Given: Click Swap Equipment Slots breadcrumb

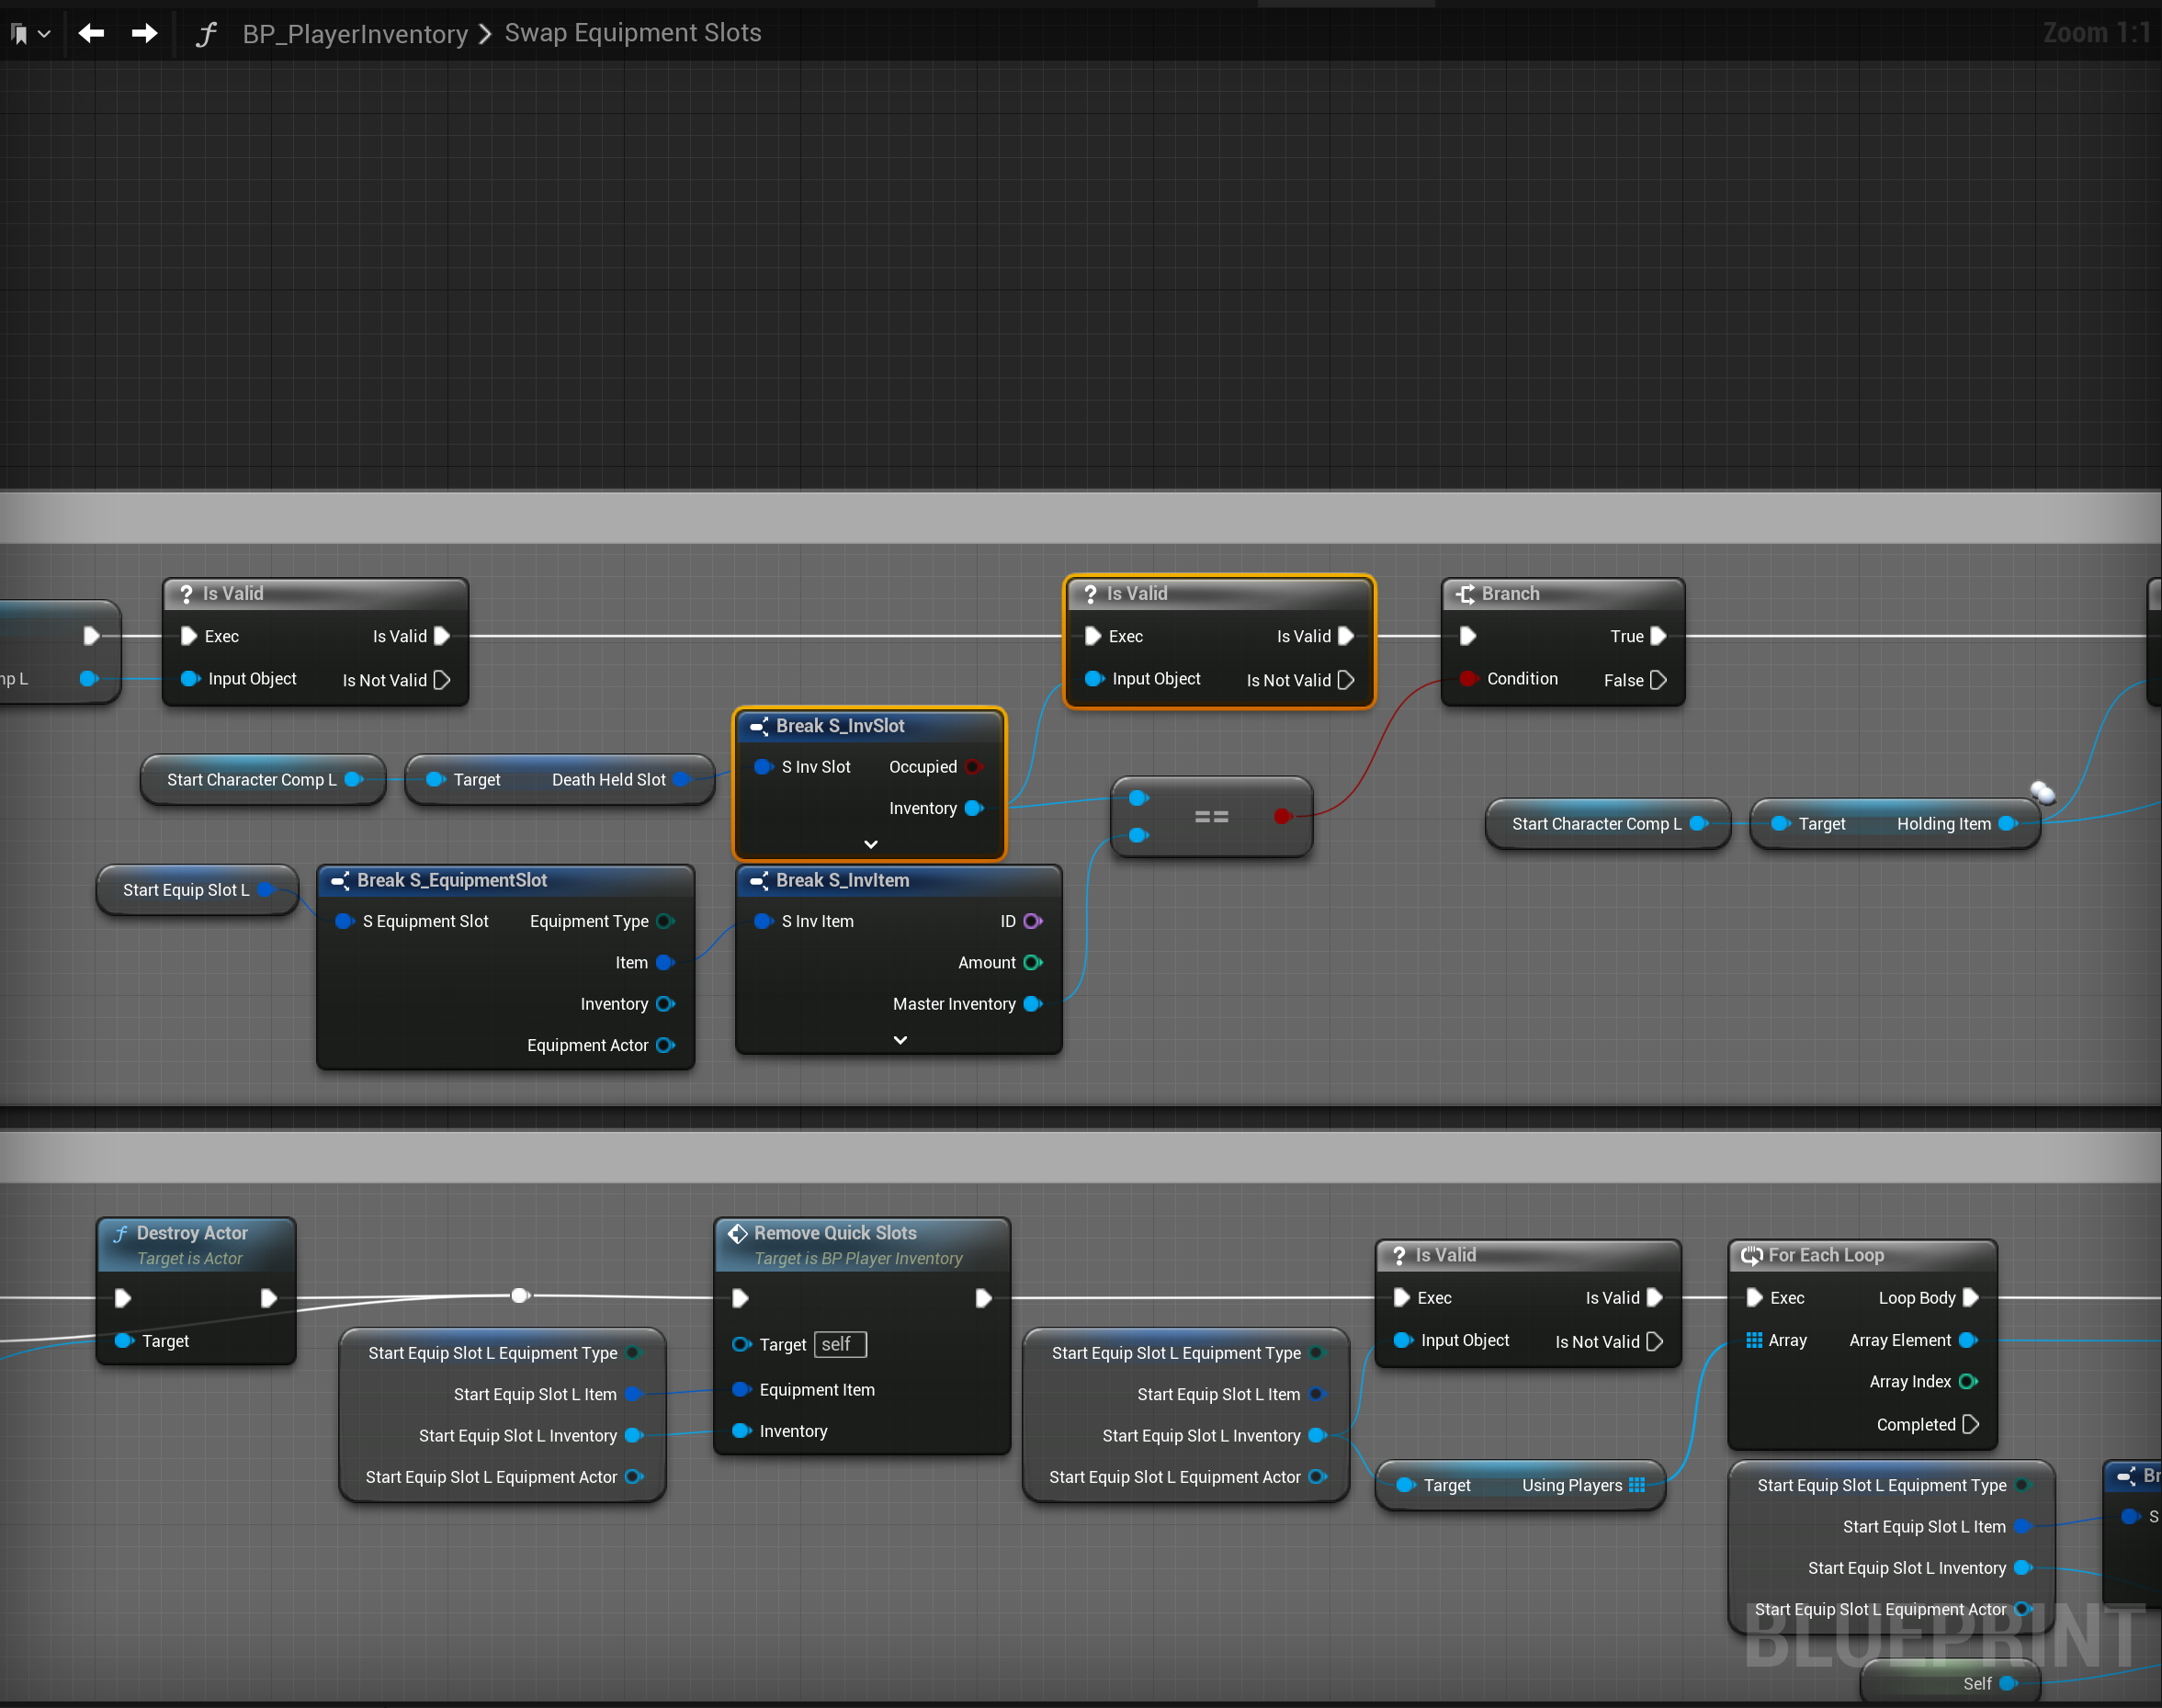Looking at the screenshot, I should pyautogui.click(x=632, y=33).
